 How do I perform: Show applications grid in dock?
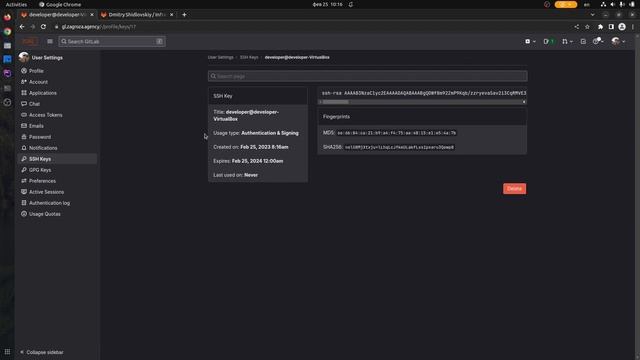click(7, 351)
